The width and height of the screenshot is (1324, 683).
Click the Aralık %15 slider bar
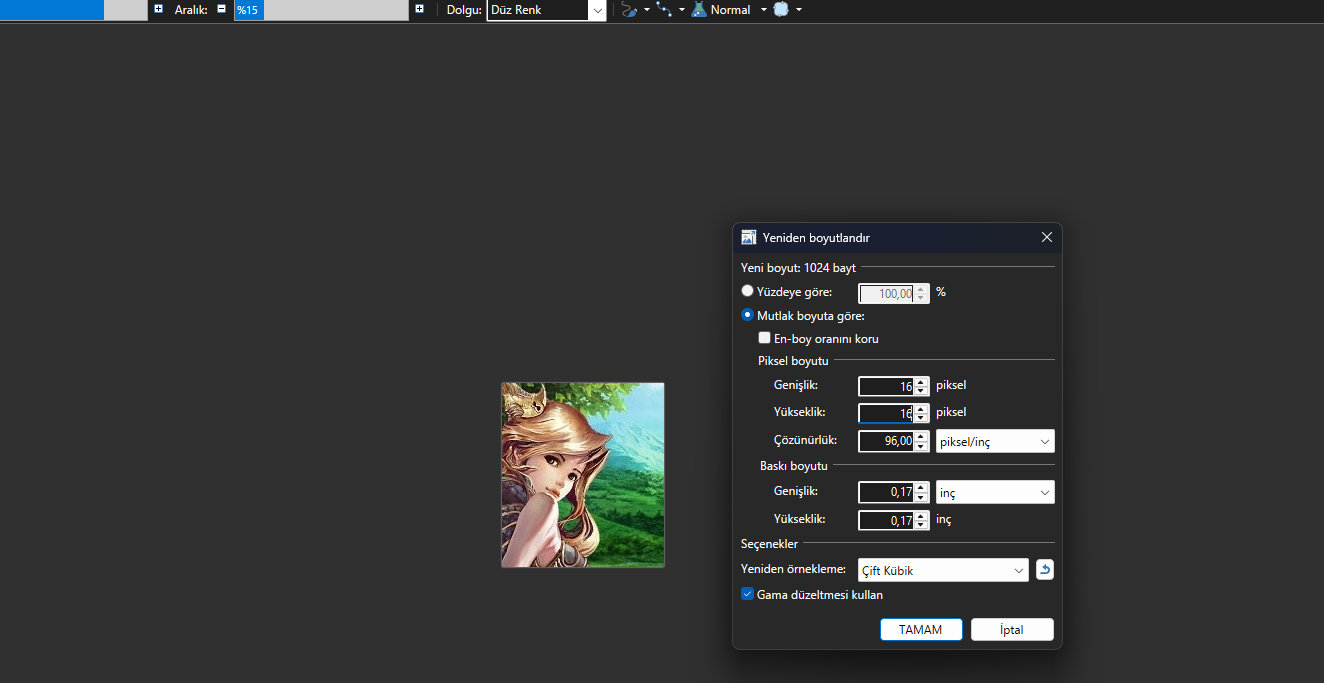click(320, 10)
